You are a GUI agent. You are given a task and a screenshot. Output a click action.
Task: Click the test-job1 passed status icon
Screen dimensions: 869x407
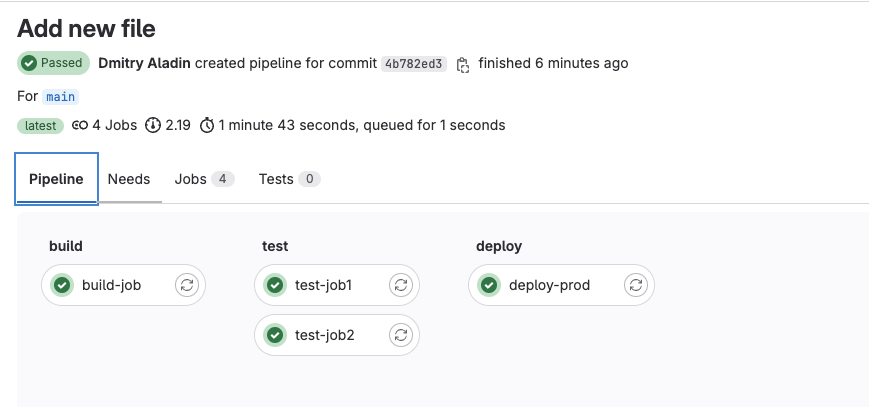click(275, 285)
